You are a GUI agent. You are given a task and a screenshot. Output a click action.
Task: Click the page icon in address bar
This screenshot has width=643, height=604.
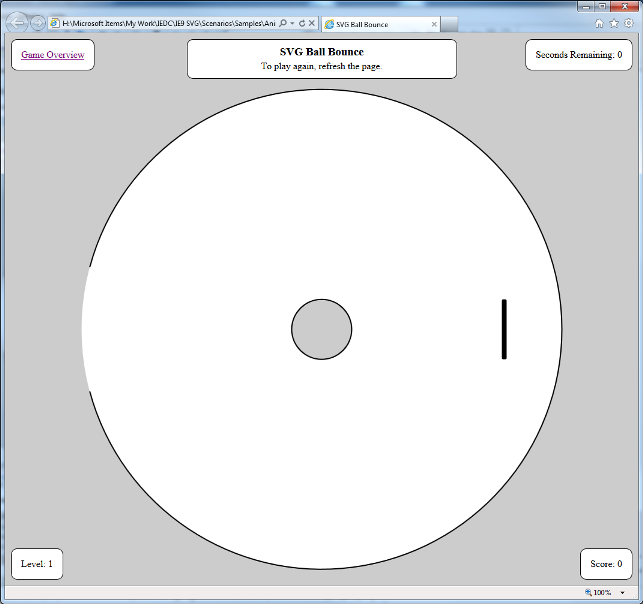54,23
